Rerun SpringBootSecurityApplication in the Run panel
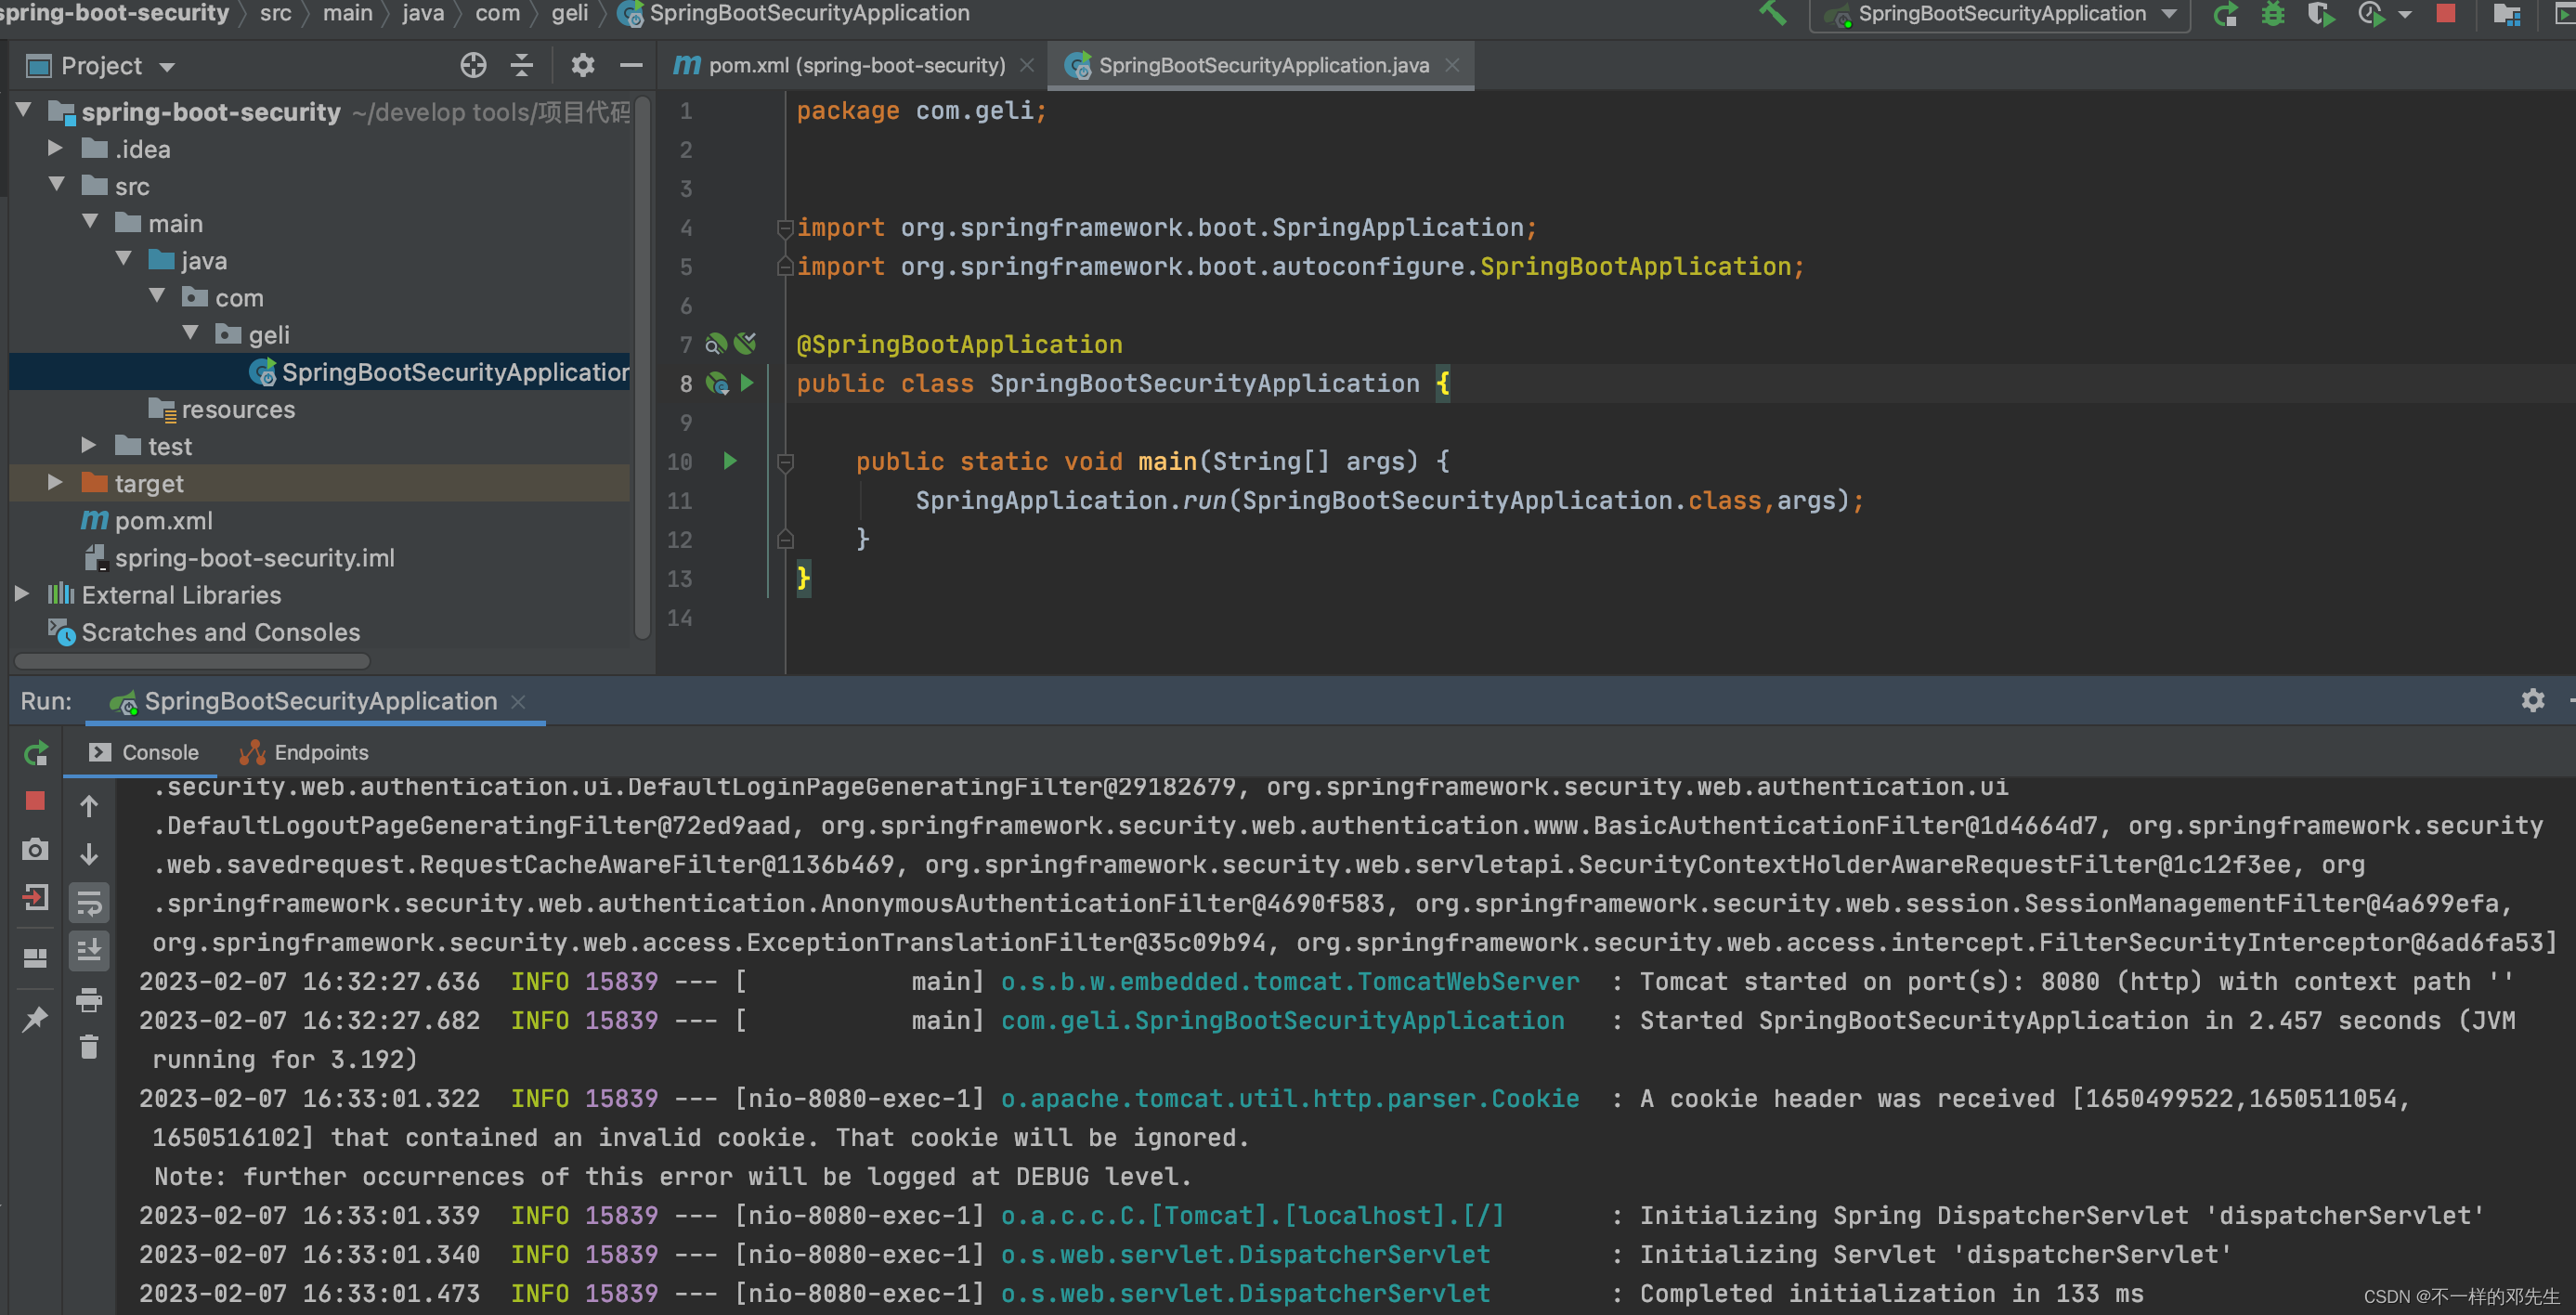 pos(35,752)
